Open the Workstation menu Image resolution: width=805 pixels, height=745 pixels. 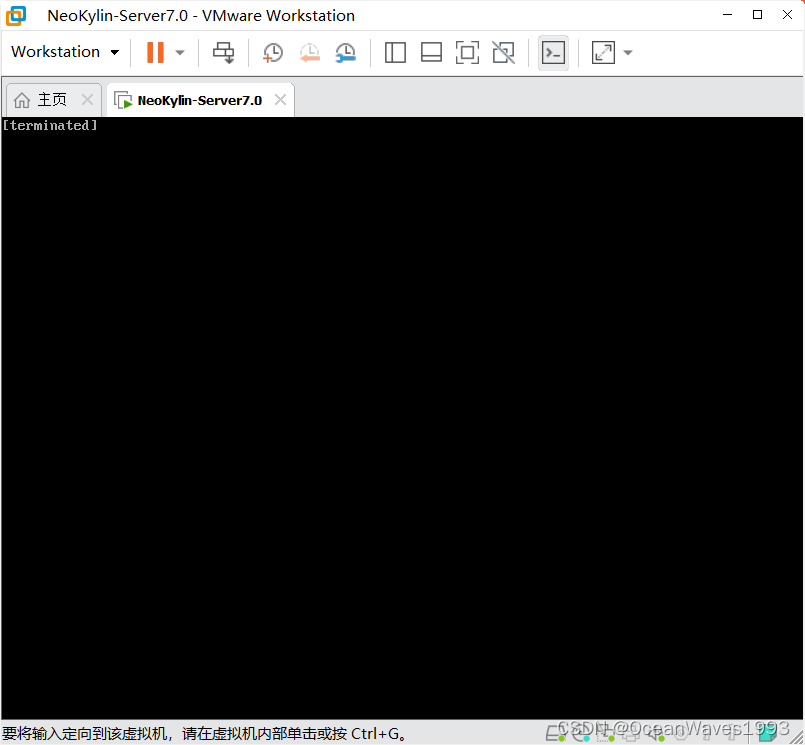65,52
